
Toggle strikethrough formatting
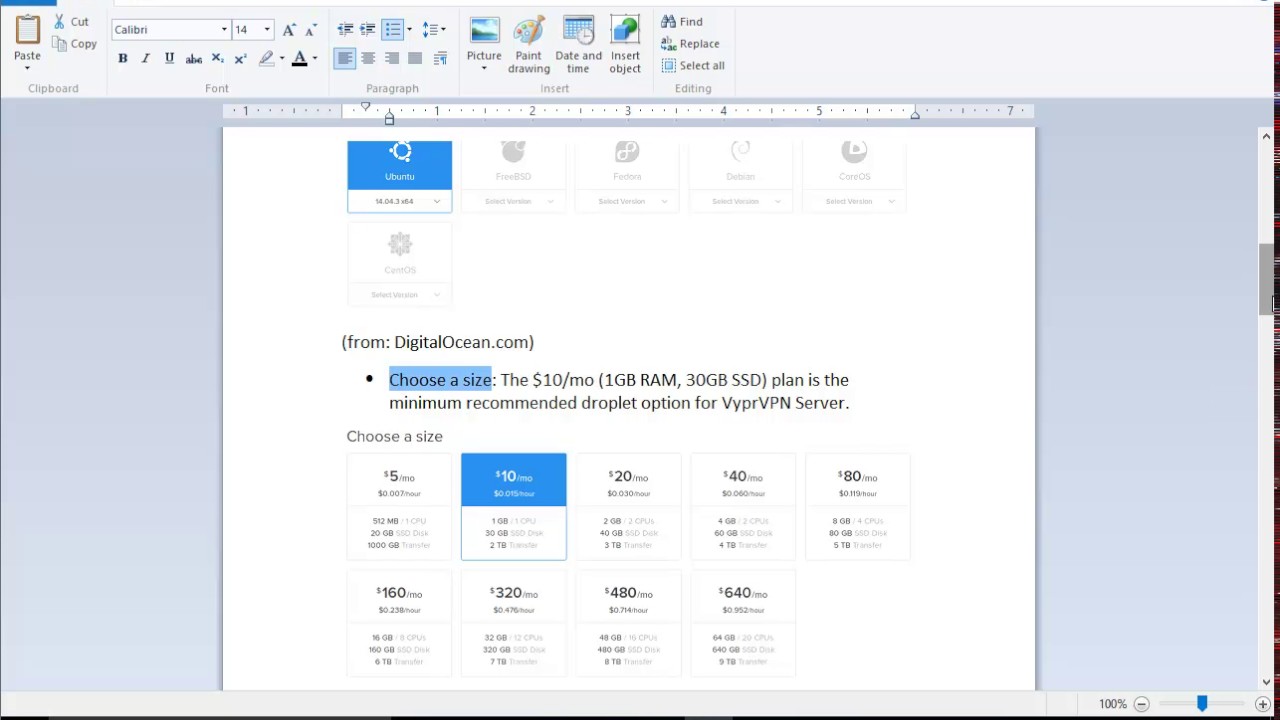tap(194, 59)
